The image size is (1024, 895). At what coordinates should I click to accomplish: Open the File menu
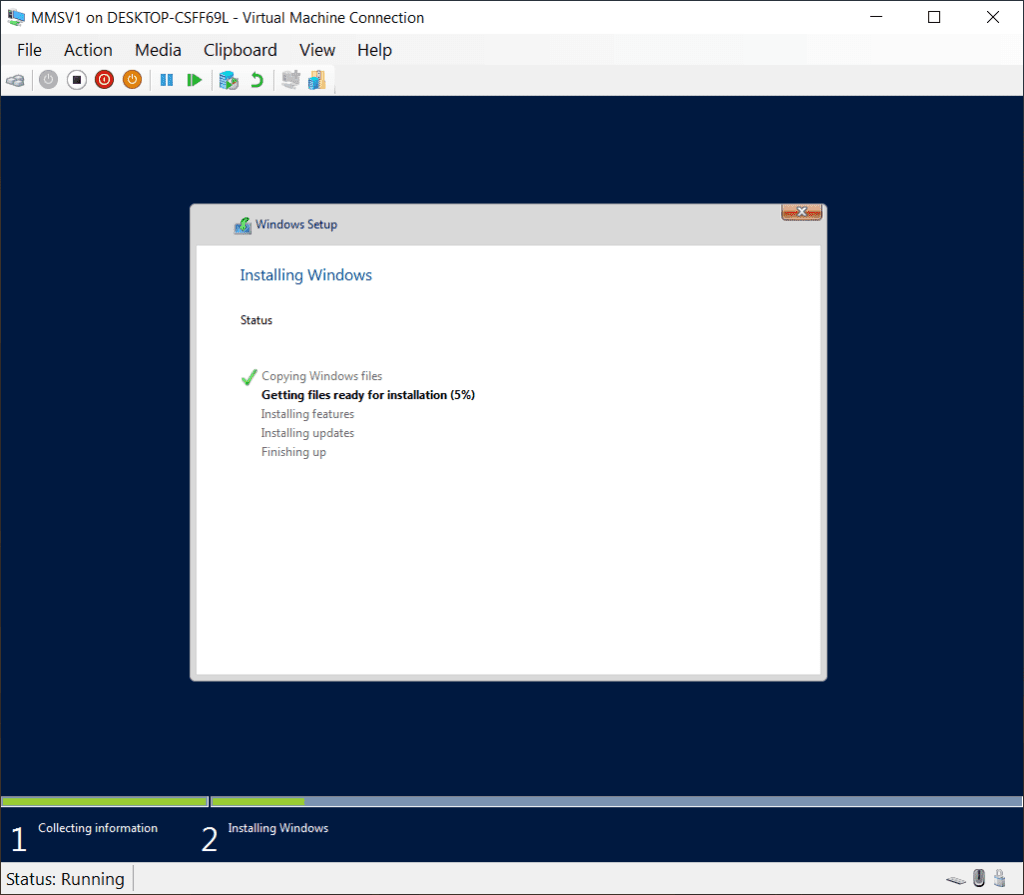click(x=29, y=50)
